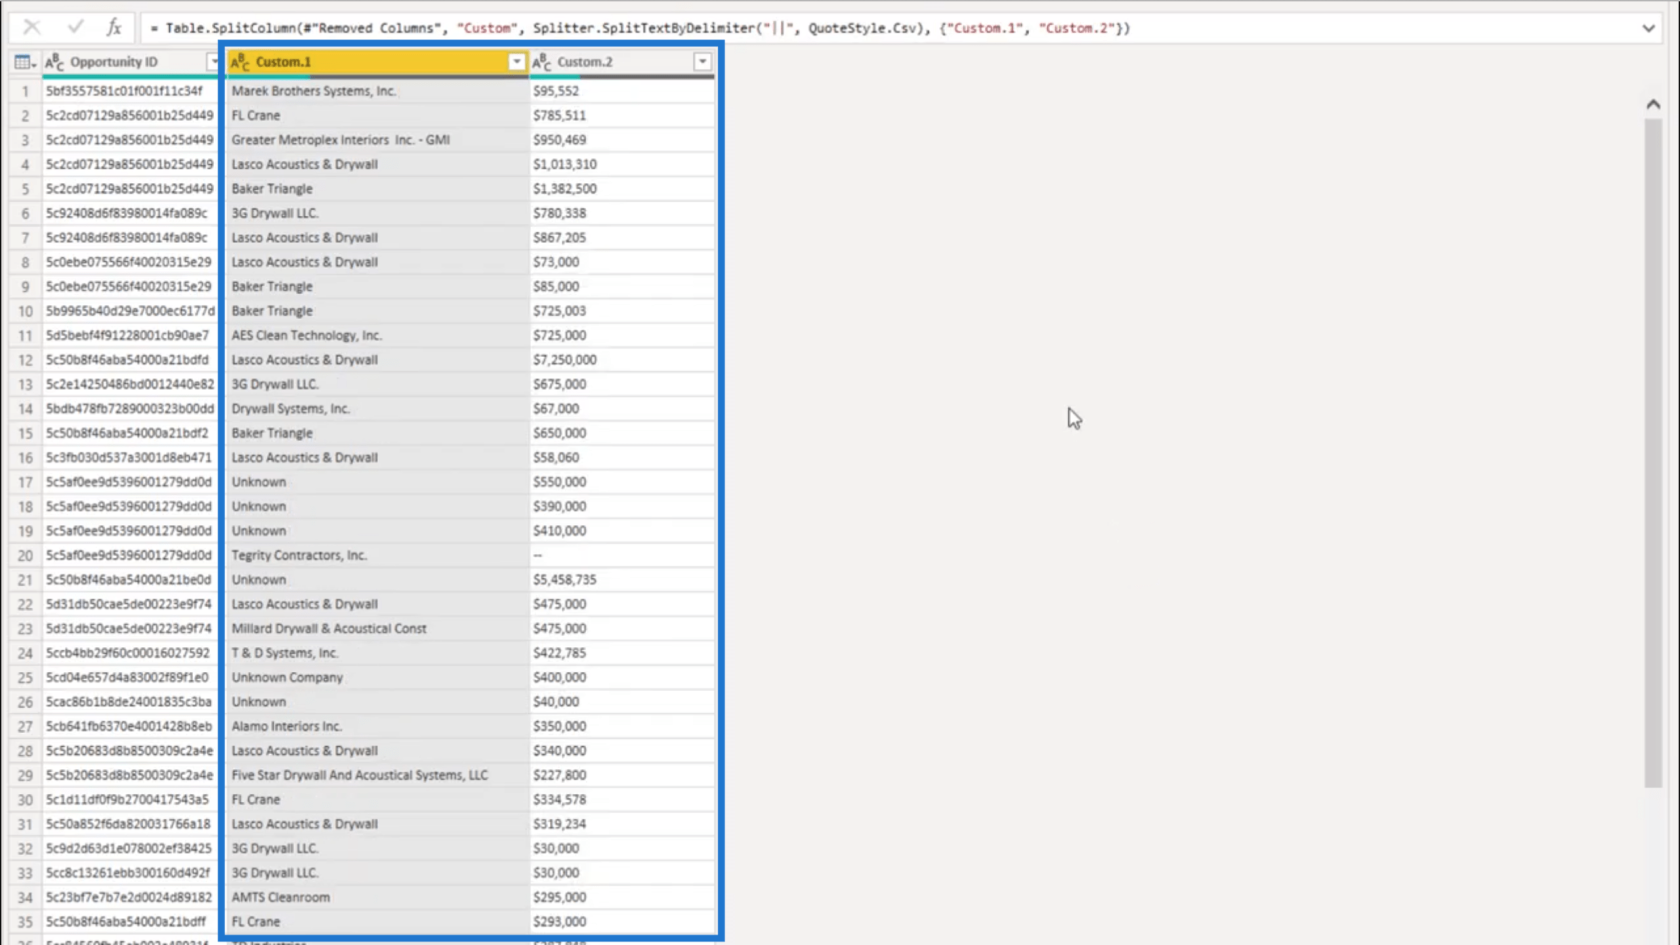1680x945 pixels.
Task: Click the fx function icon
Action: click(114, 27)
